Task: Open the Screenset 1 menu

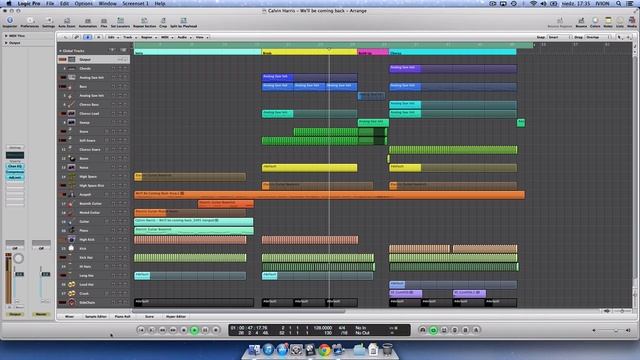Action: pyautogui.click(x=136, y=3)
